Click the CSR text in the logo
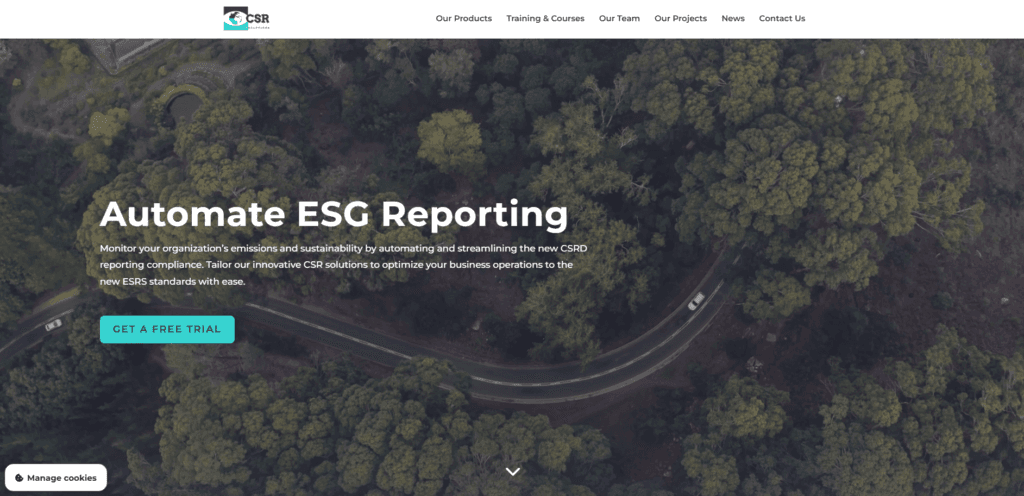Viewport: 1024px width, 496px height. pos(258,17)
